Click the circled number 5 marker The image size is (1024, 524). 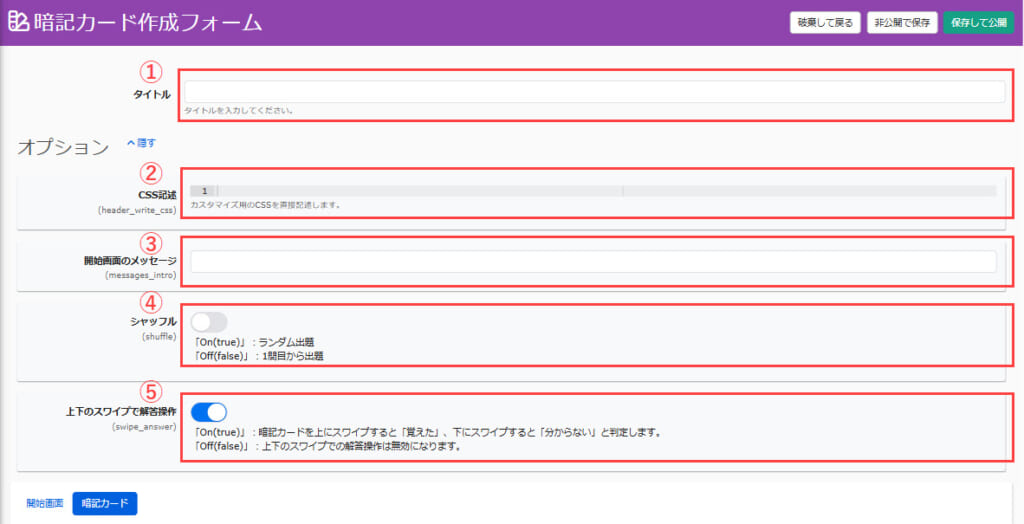149,392
